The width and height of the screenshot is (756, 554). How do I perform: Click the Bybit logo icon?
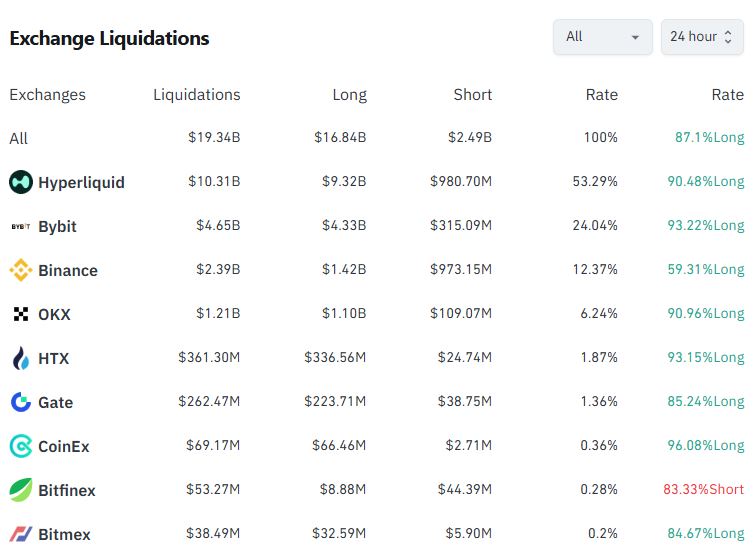[21, 226]
